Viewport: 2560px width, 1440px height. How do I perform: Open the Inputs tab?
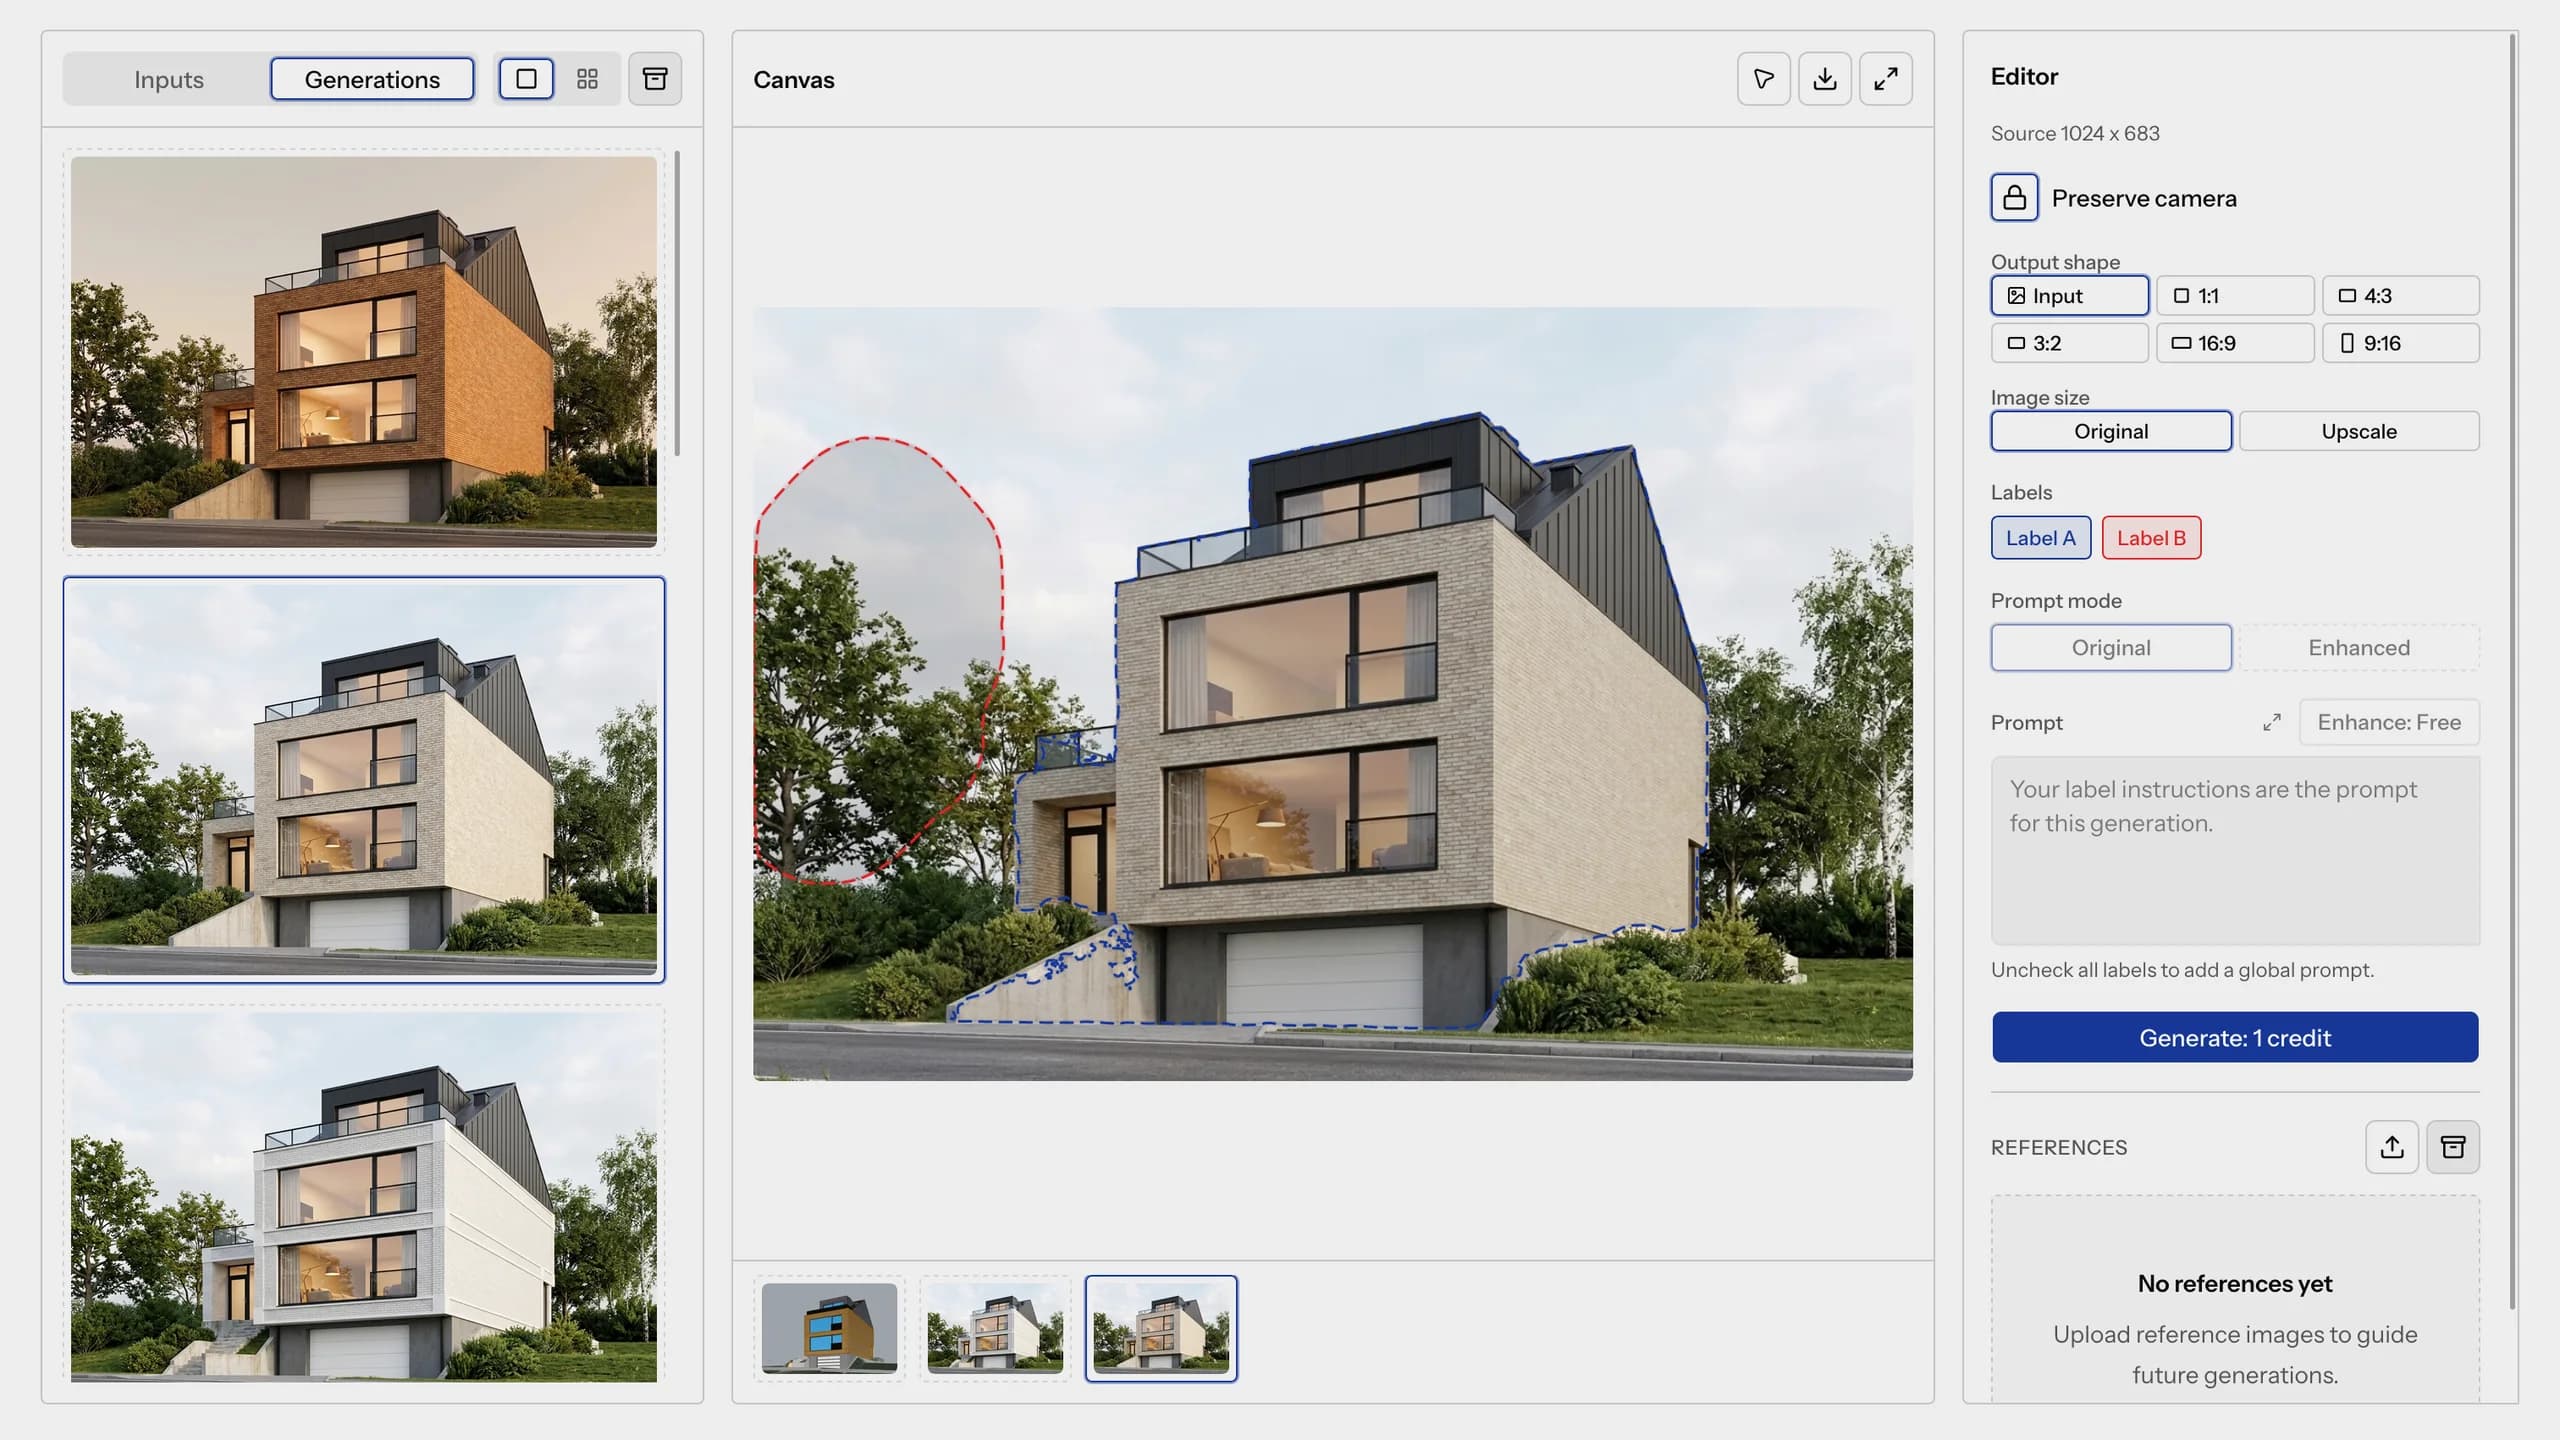pos(169,79)
